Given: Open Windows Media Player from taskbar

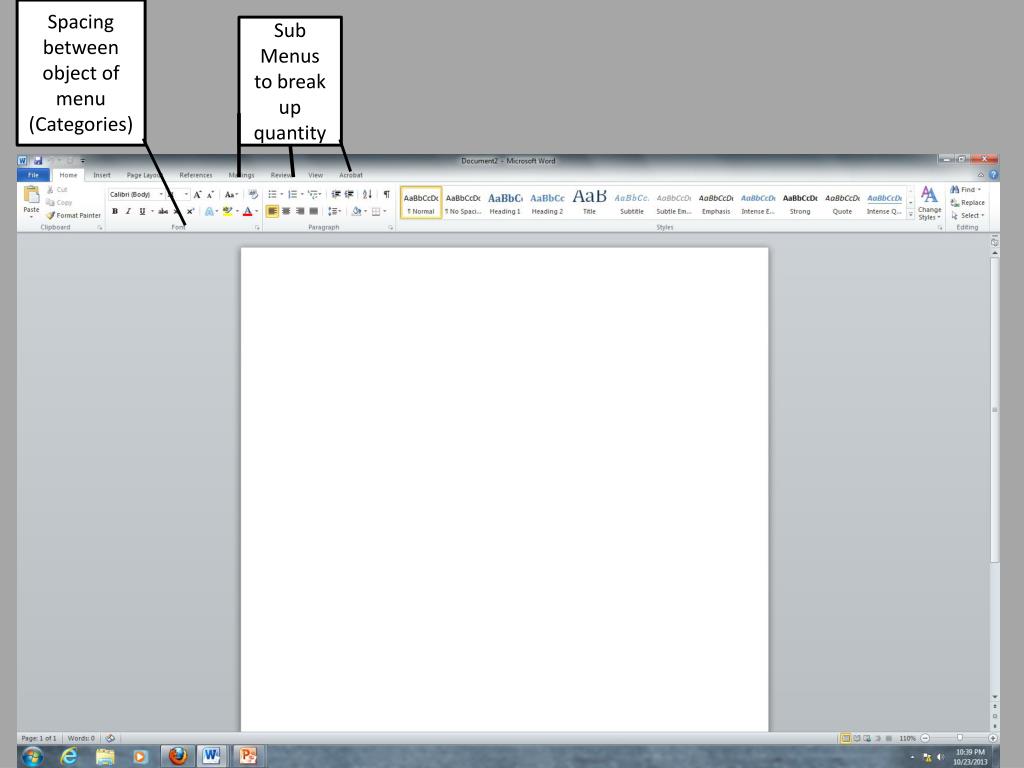Looking at the screenshot, I should tap(140, 756).
